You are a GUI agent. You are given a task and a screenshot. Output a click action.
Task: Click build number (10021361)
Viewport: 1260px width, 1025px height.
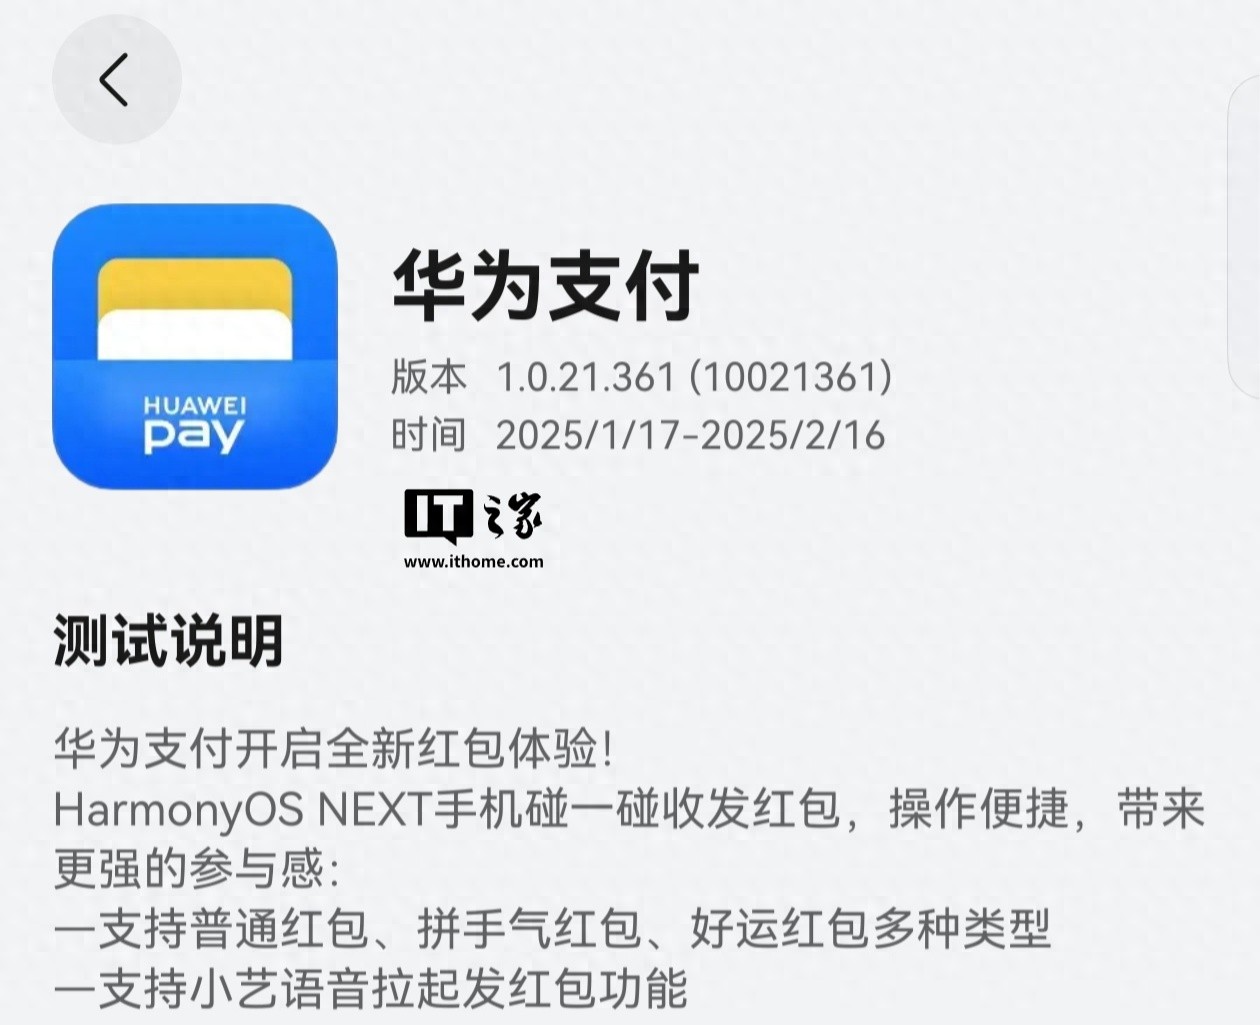click(x=791, y=377)
